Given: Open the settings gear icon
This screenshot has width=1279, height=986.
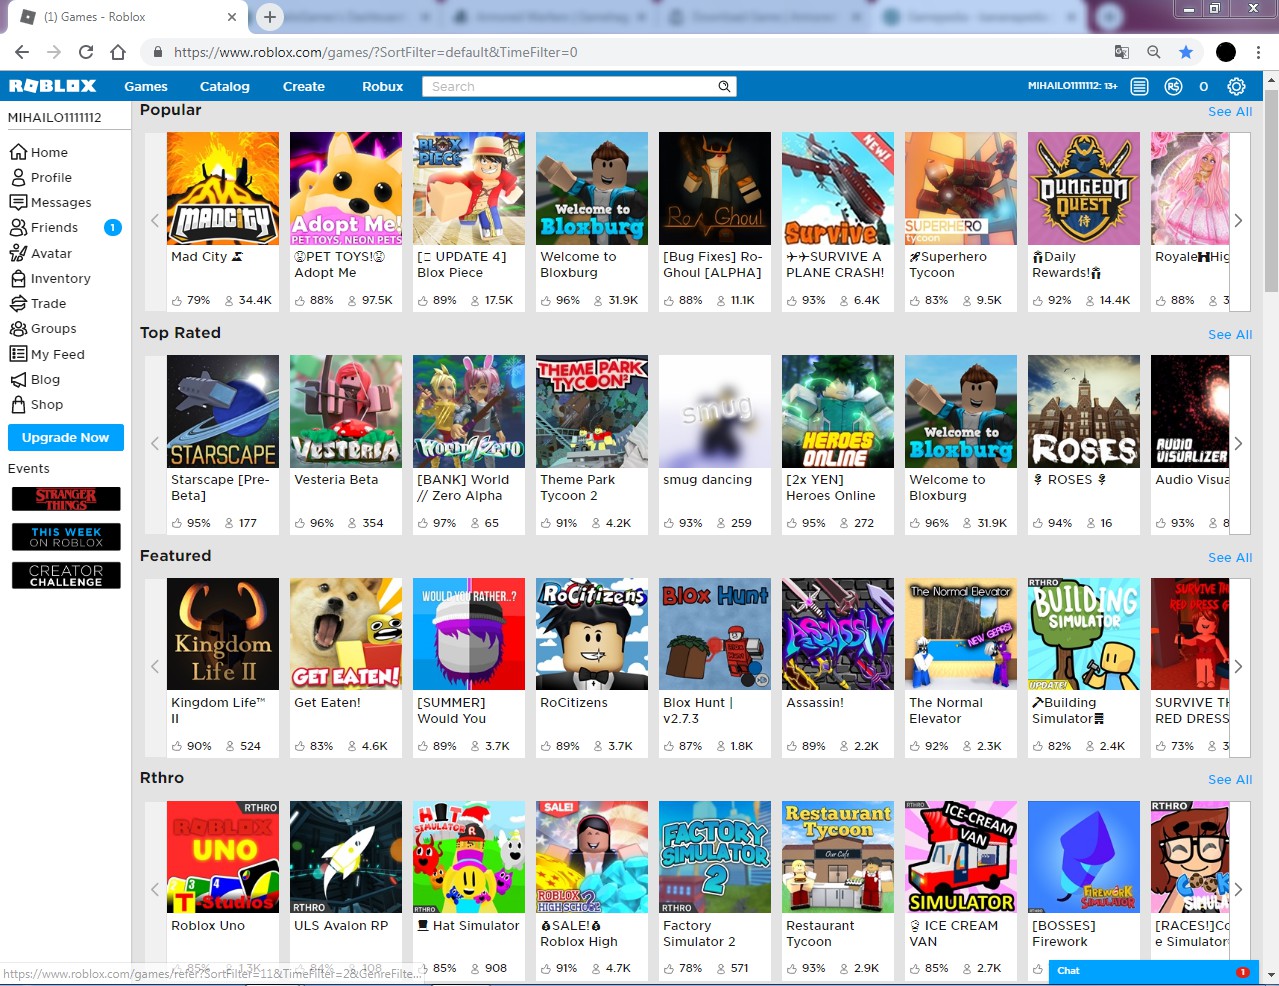Looking at the screenshot, I should point(1236,87).
